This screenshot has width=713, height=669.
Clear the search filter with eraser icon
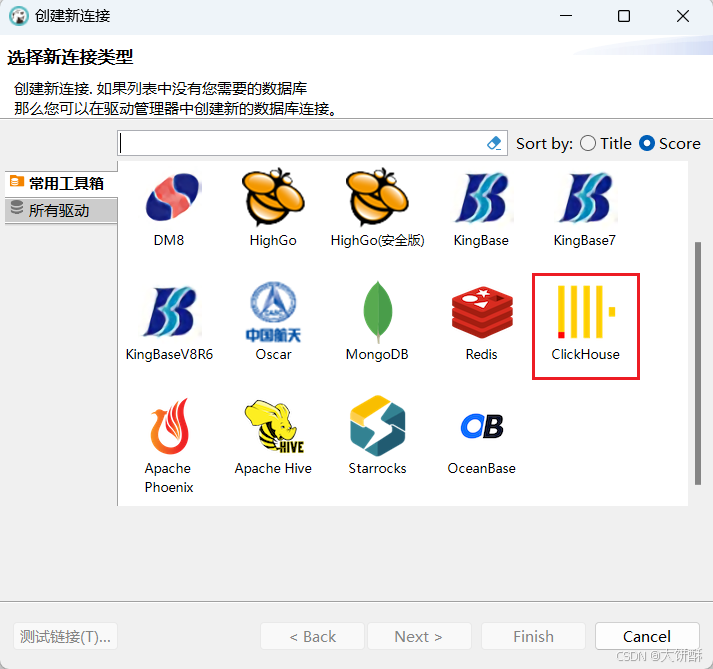[x=494, y=143]
